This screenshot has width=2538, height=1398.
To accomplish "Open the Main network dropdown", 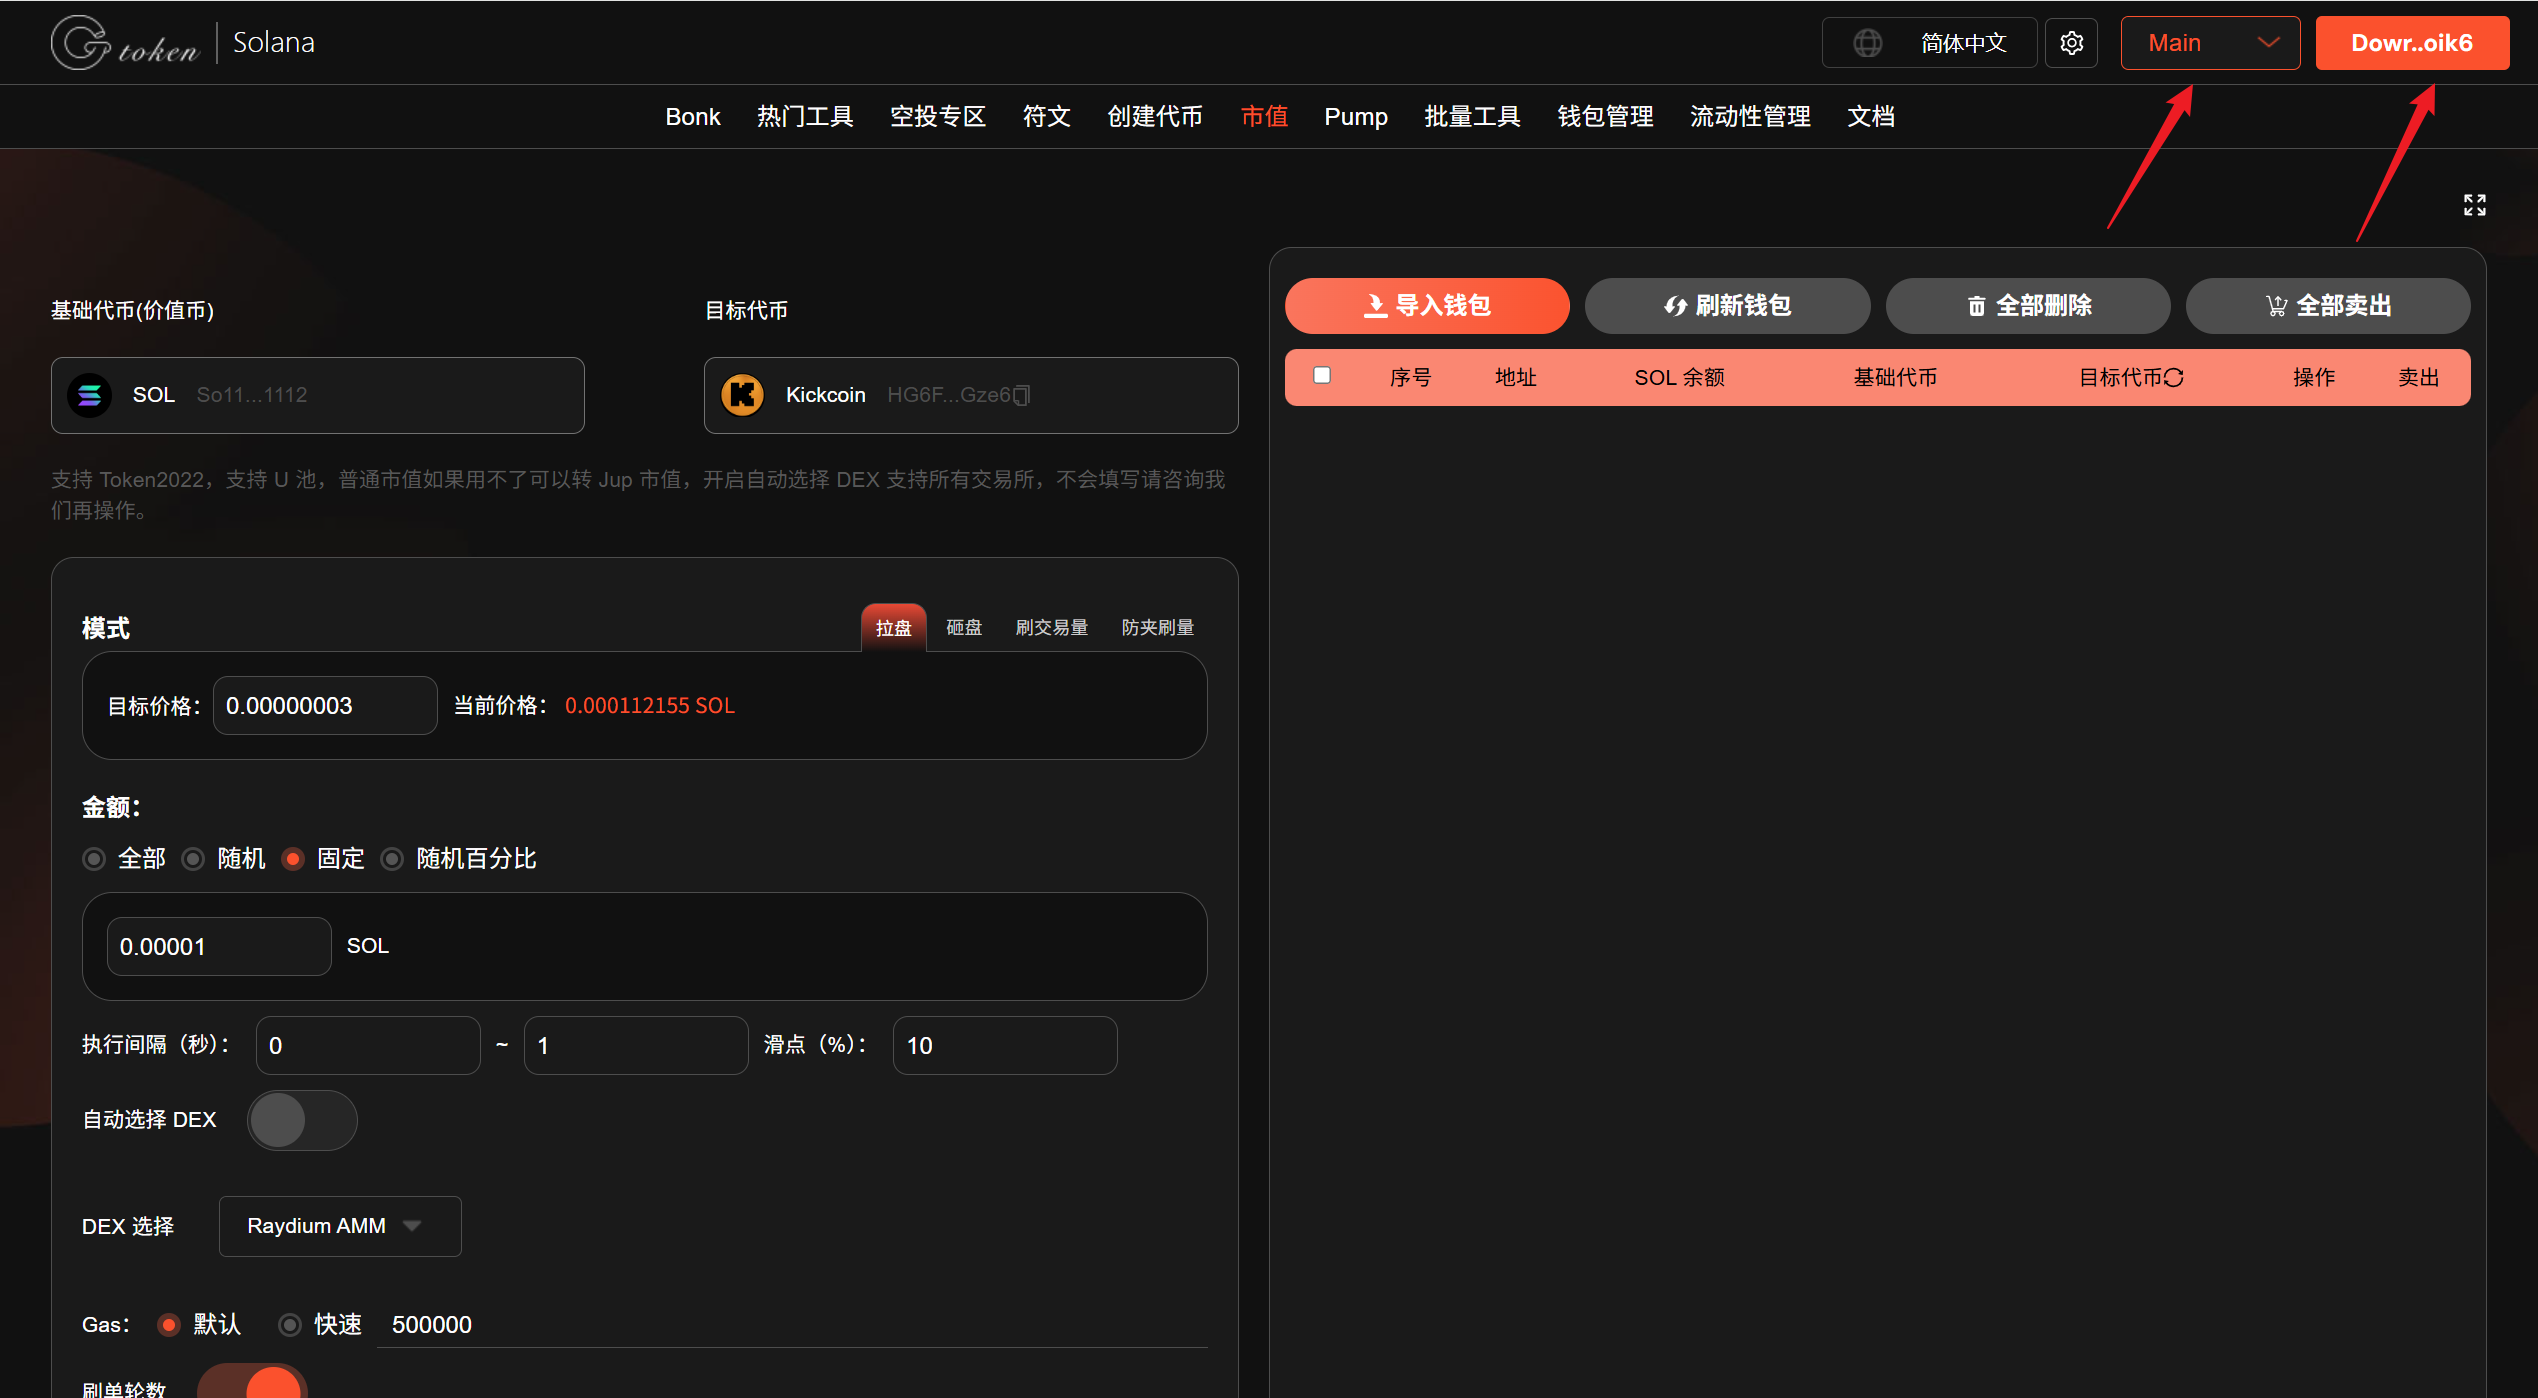I will pyautogui.click(x=2209, y=43).
